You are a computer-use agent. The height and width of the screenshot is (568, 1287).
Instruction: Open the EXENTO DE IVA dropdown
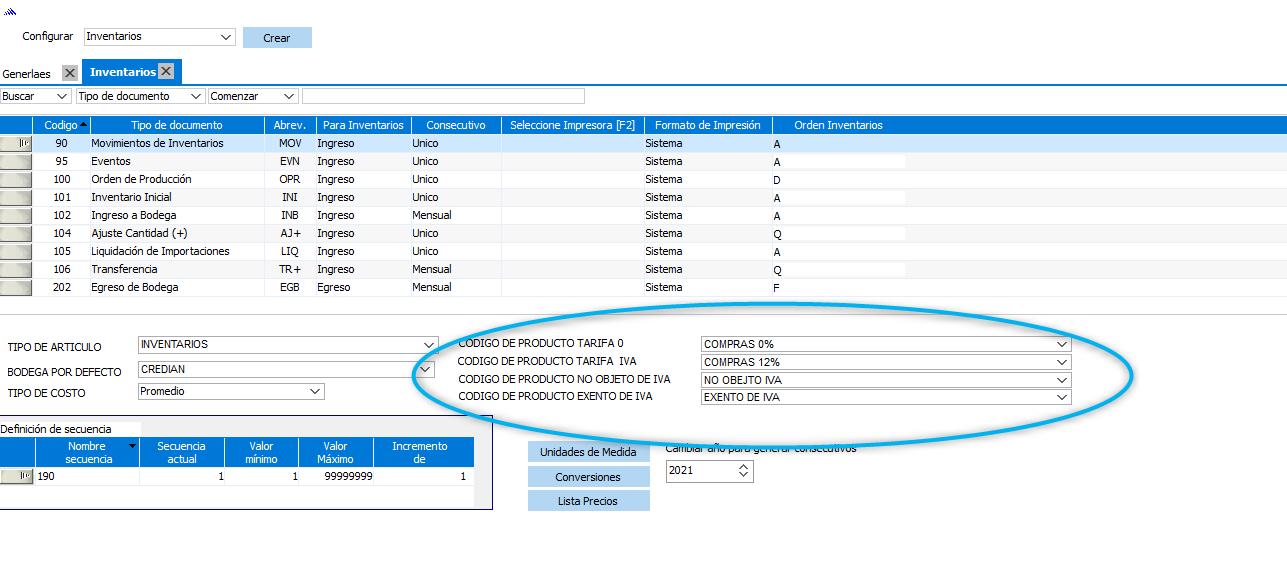pos(1061,398)
